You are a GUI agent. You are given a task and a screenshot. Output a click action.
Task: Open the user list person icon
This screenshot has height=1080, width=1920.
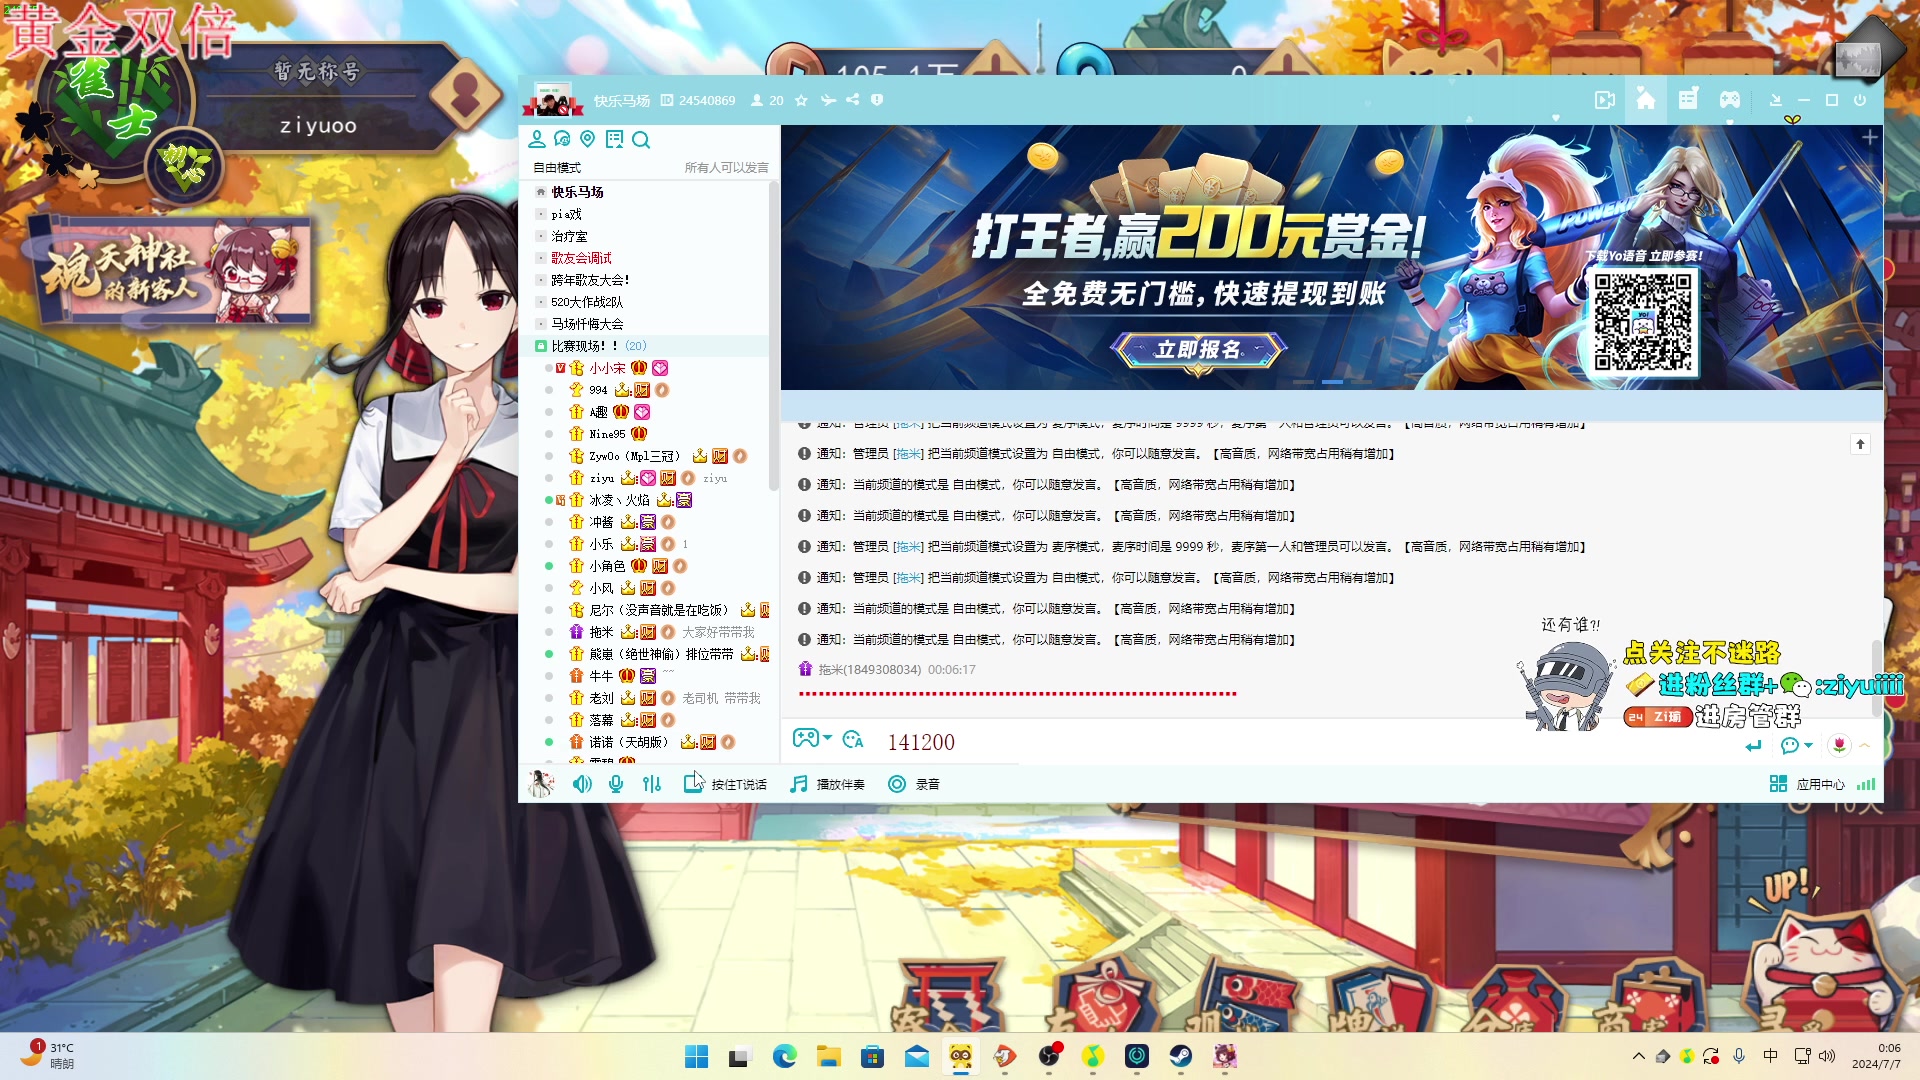pos(537,139)
